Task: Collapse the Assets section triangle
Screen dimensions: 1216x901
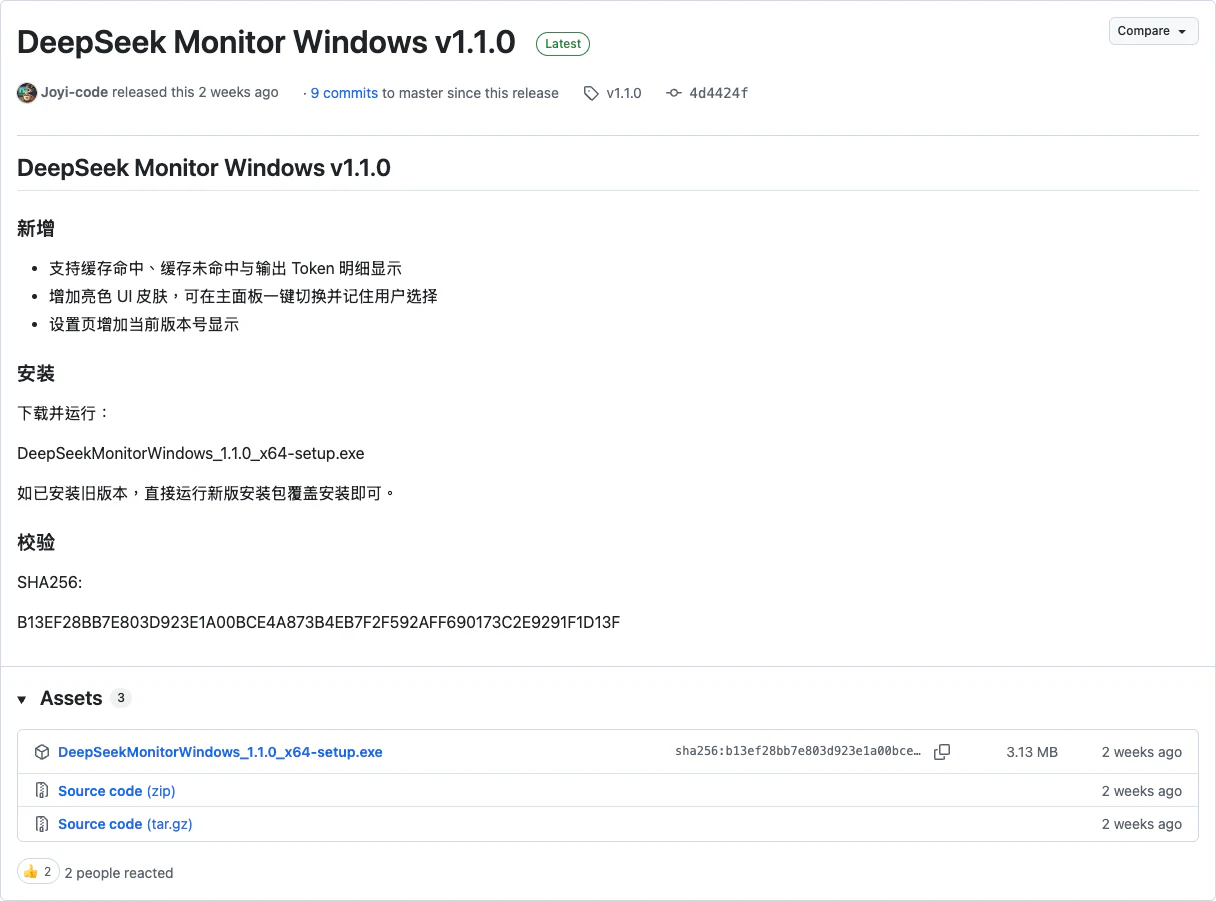Action: 22,699
